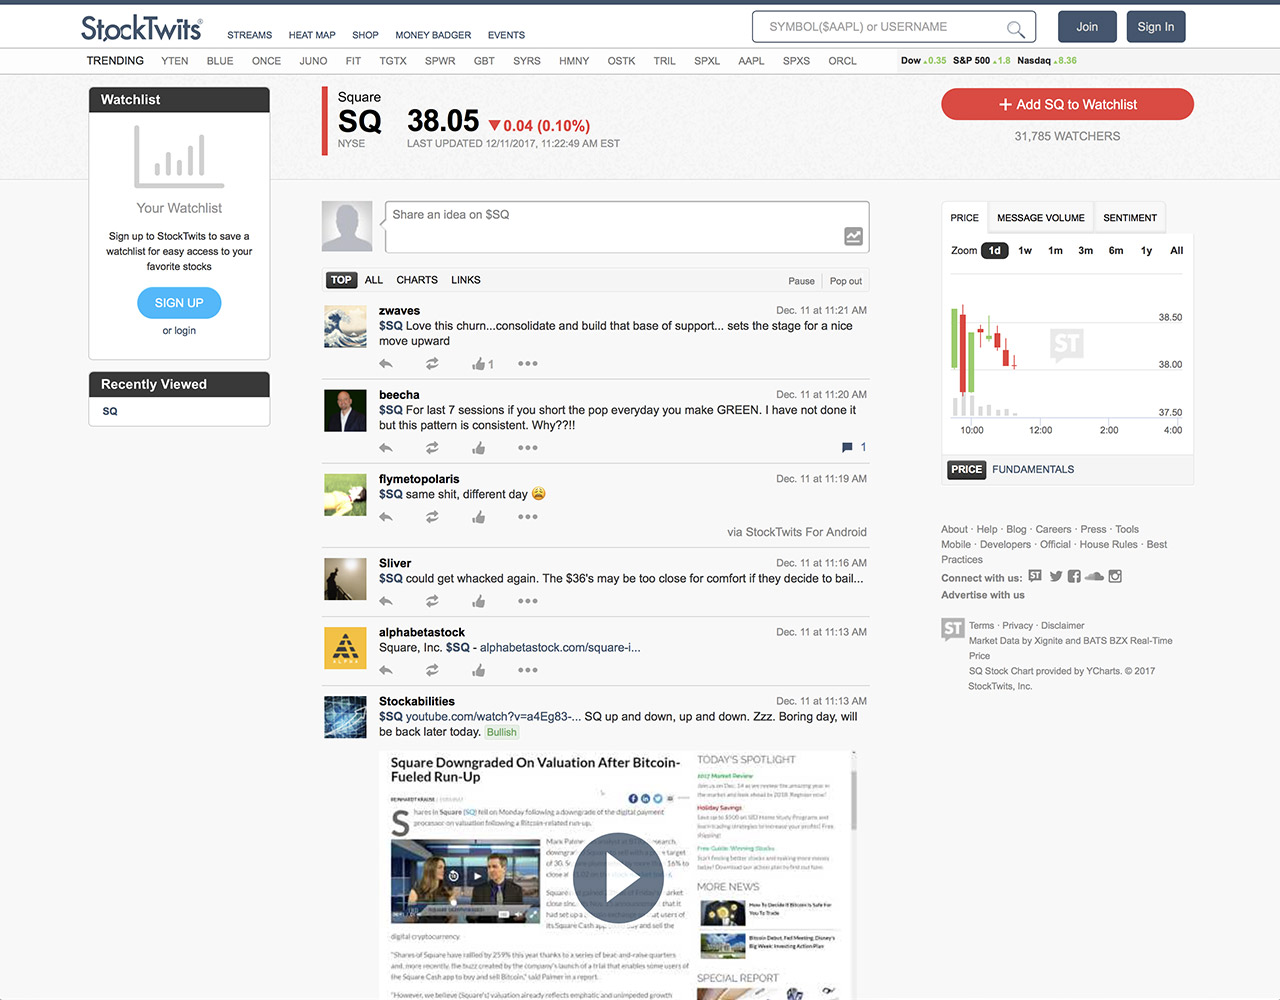Image resolution: width=1280 pixels, height=1000 pixels.
Task: Switch to the MESSAGE VOLUME tab
Action: (1040, 218)
